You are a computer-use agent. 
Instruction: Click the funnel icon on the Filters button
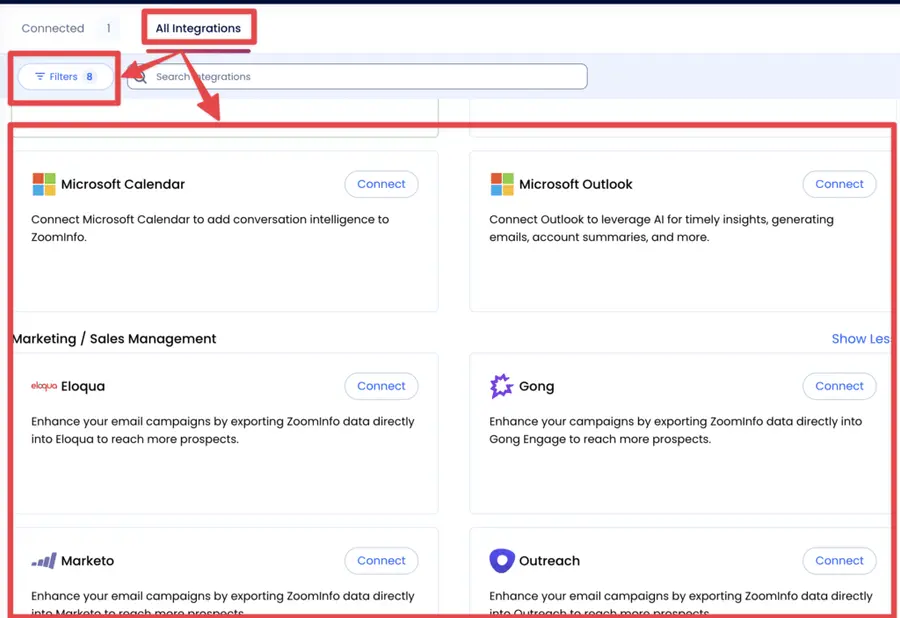[41, 76]
